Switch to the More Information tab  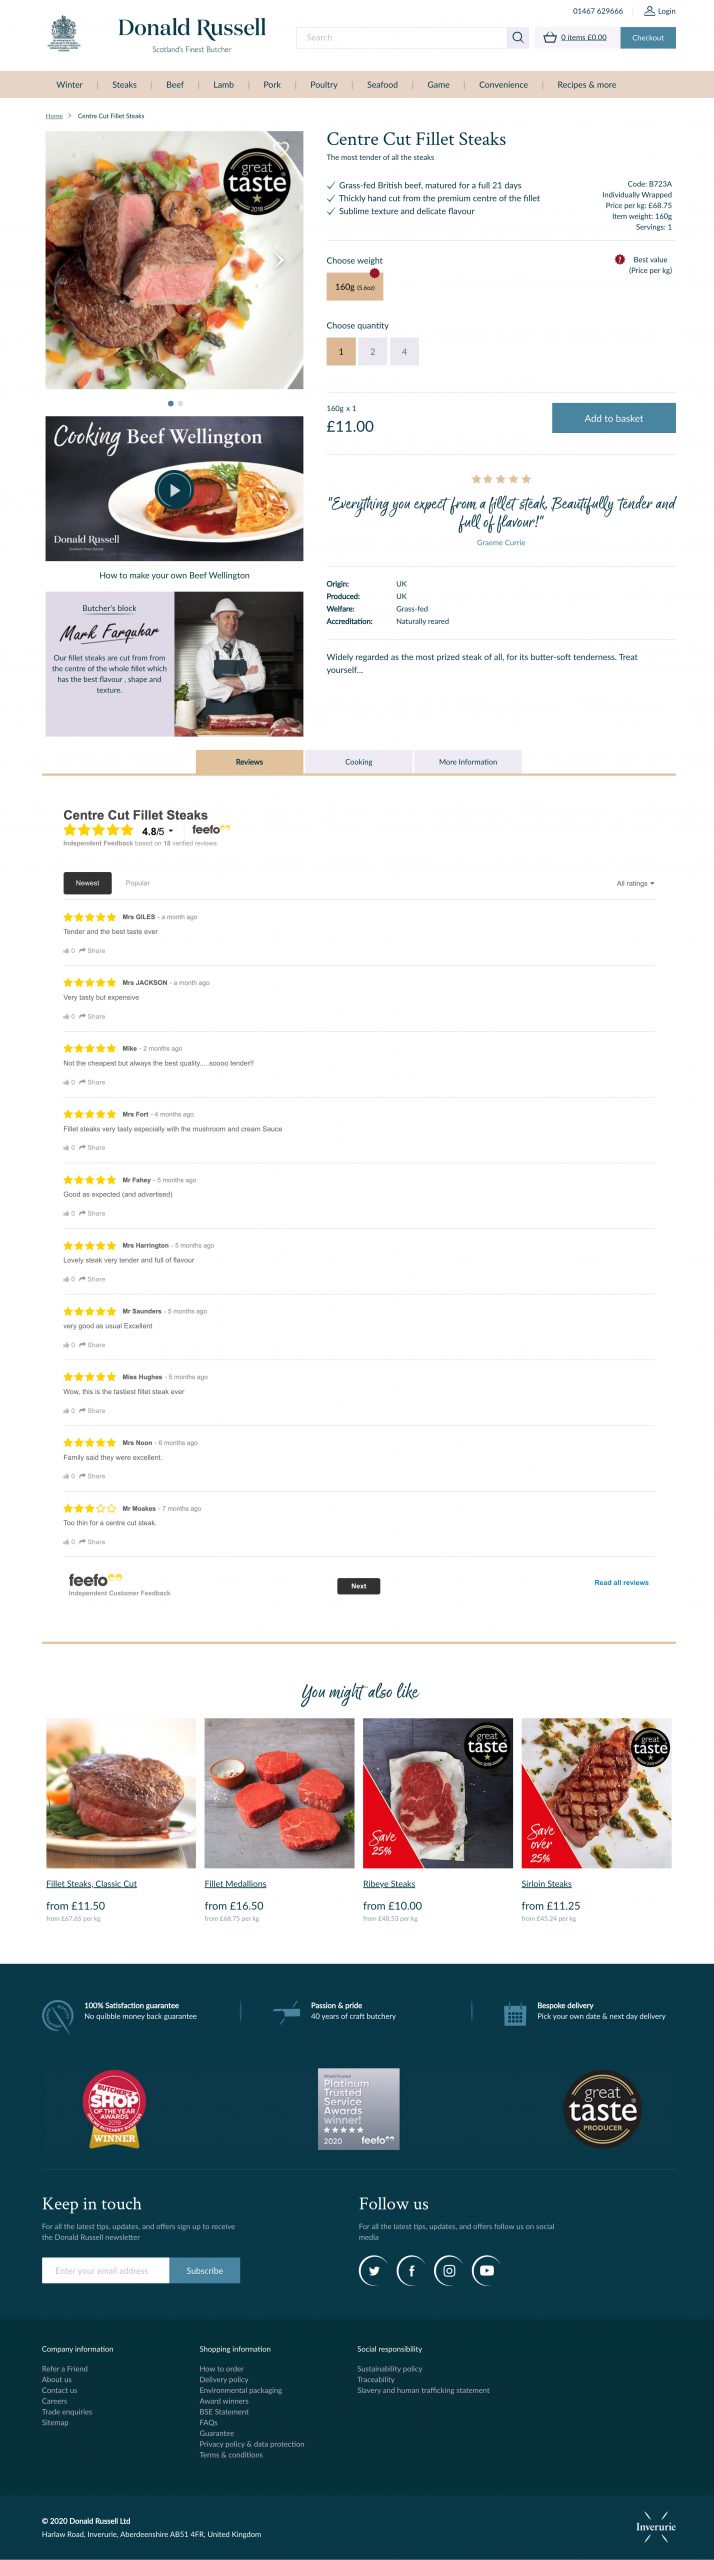click(468, 762)
